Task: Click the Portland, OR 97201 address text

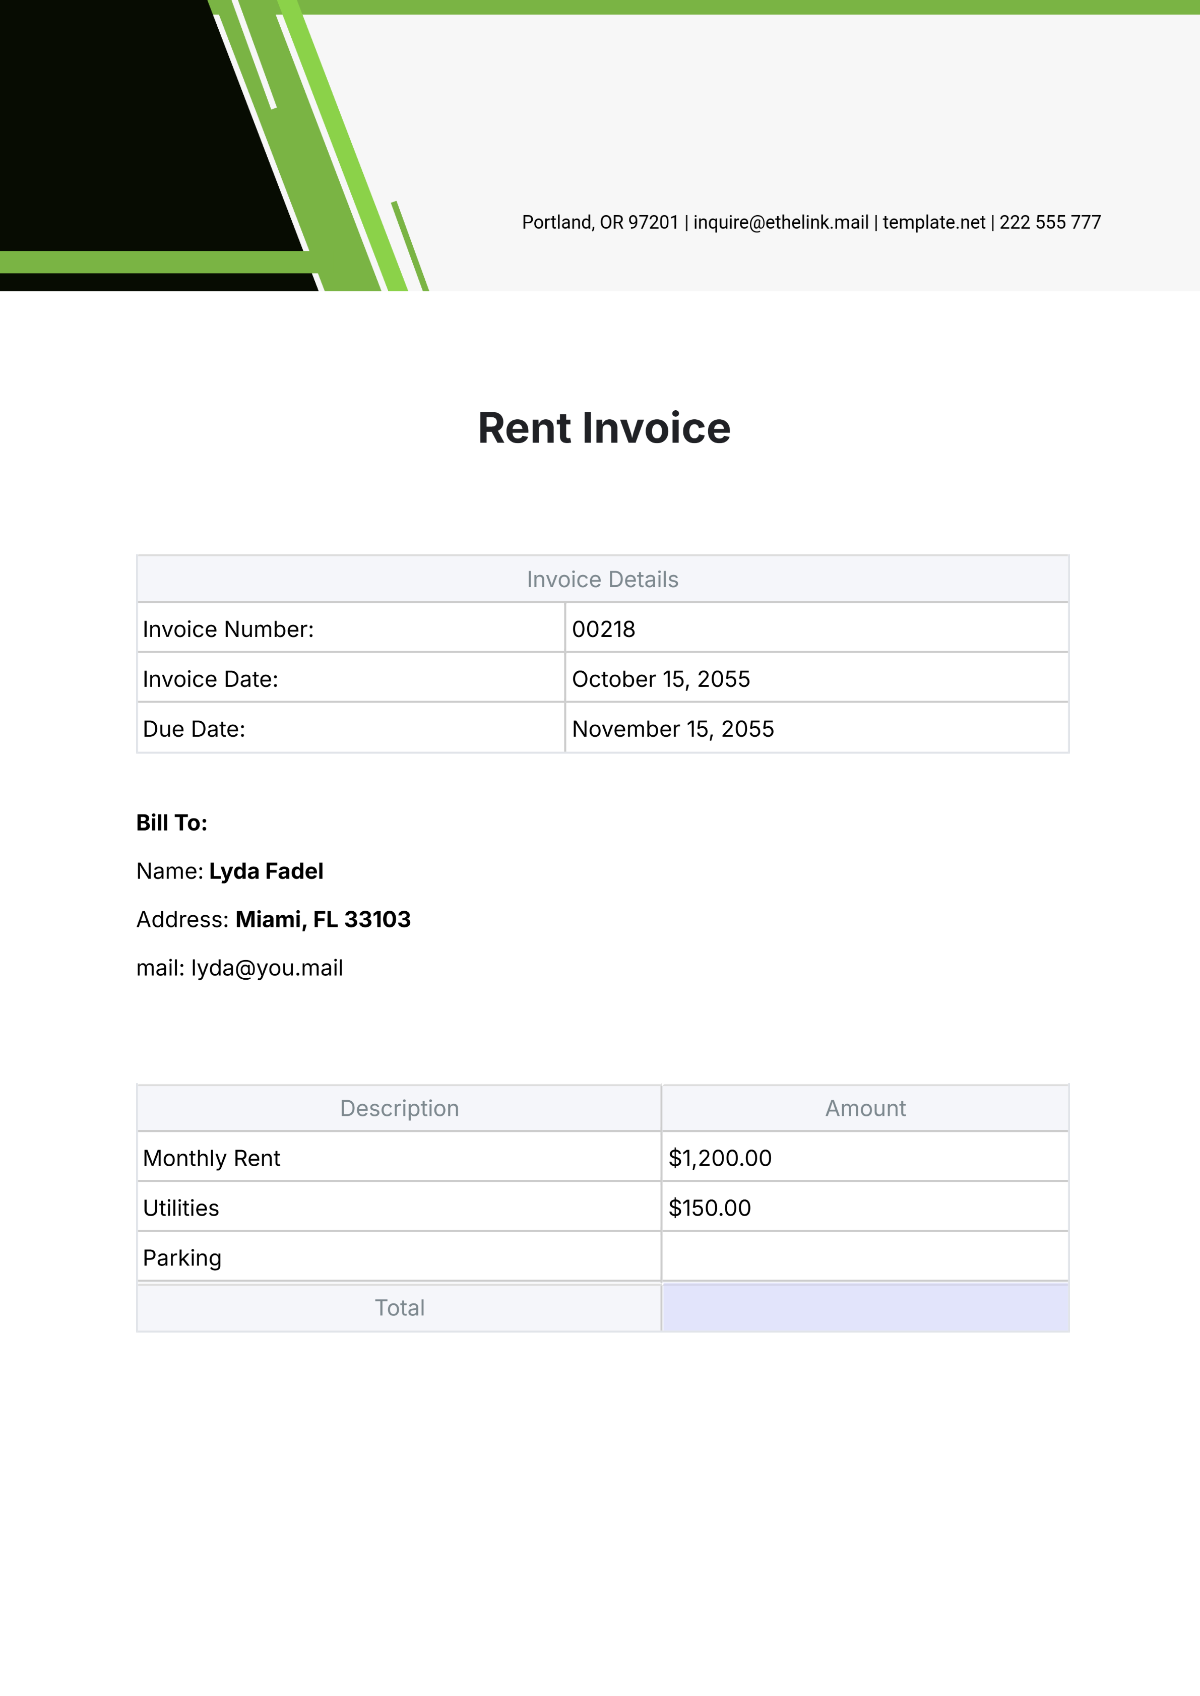Action: [x=599, y=222]
